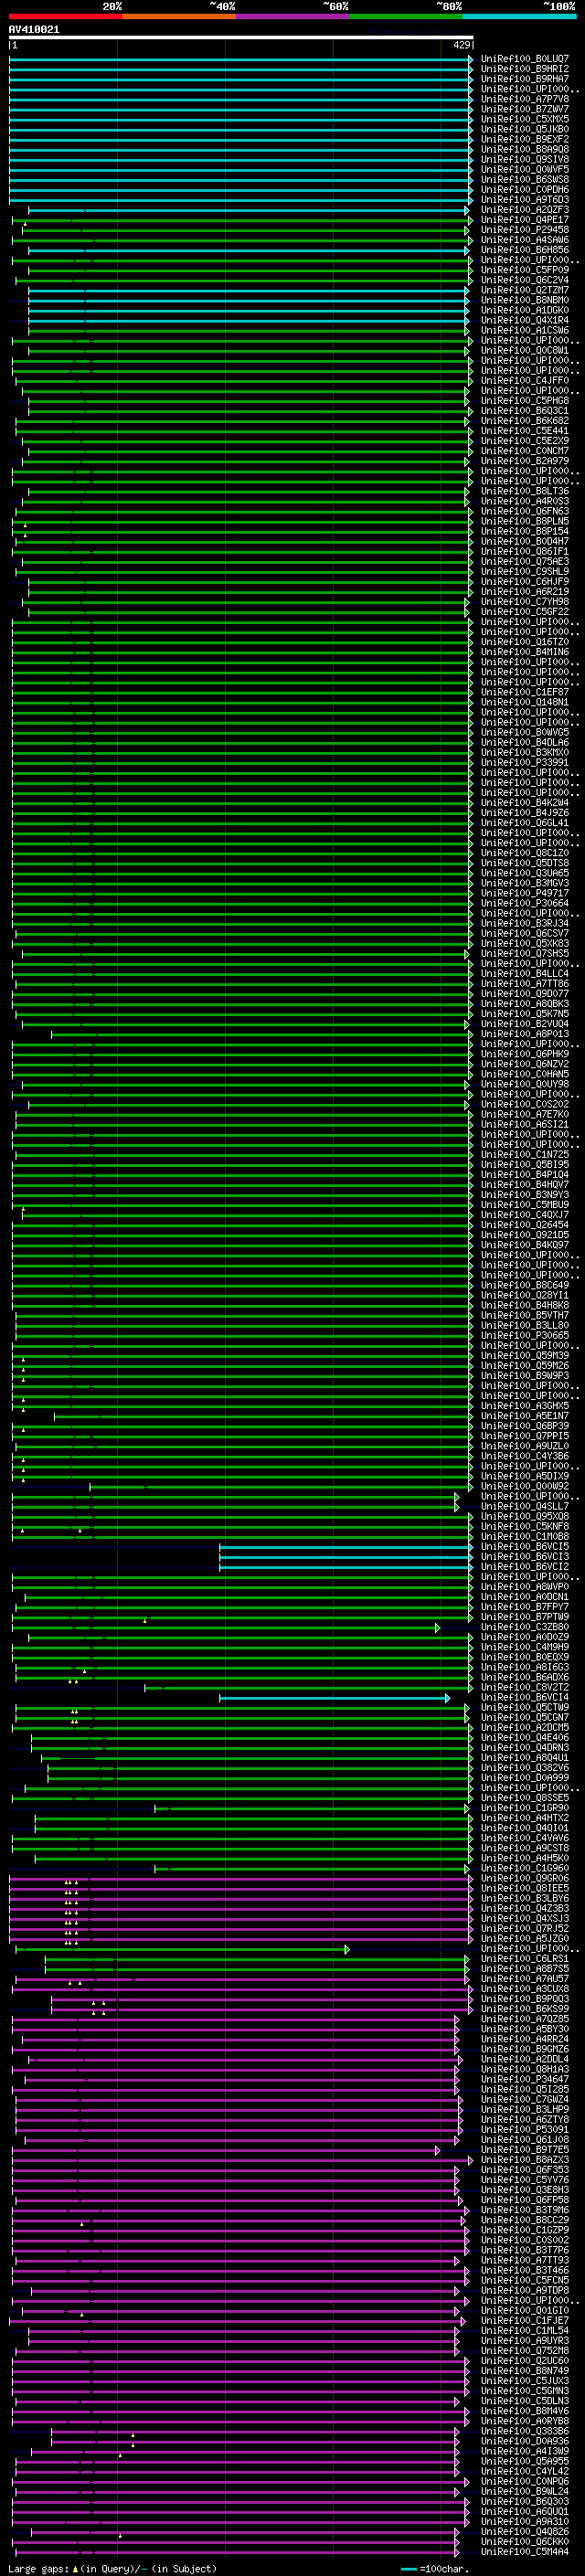Image resolution: width=585 pixels, height=2576 pixels.
Task: Click the UniRef100_B6VCI3 entry
Action: [525, 1557]
